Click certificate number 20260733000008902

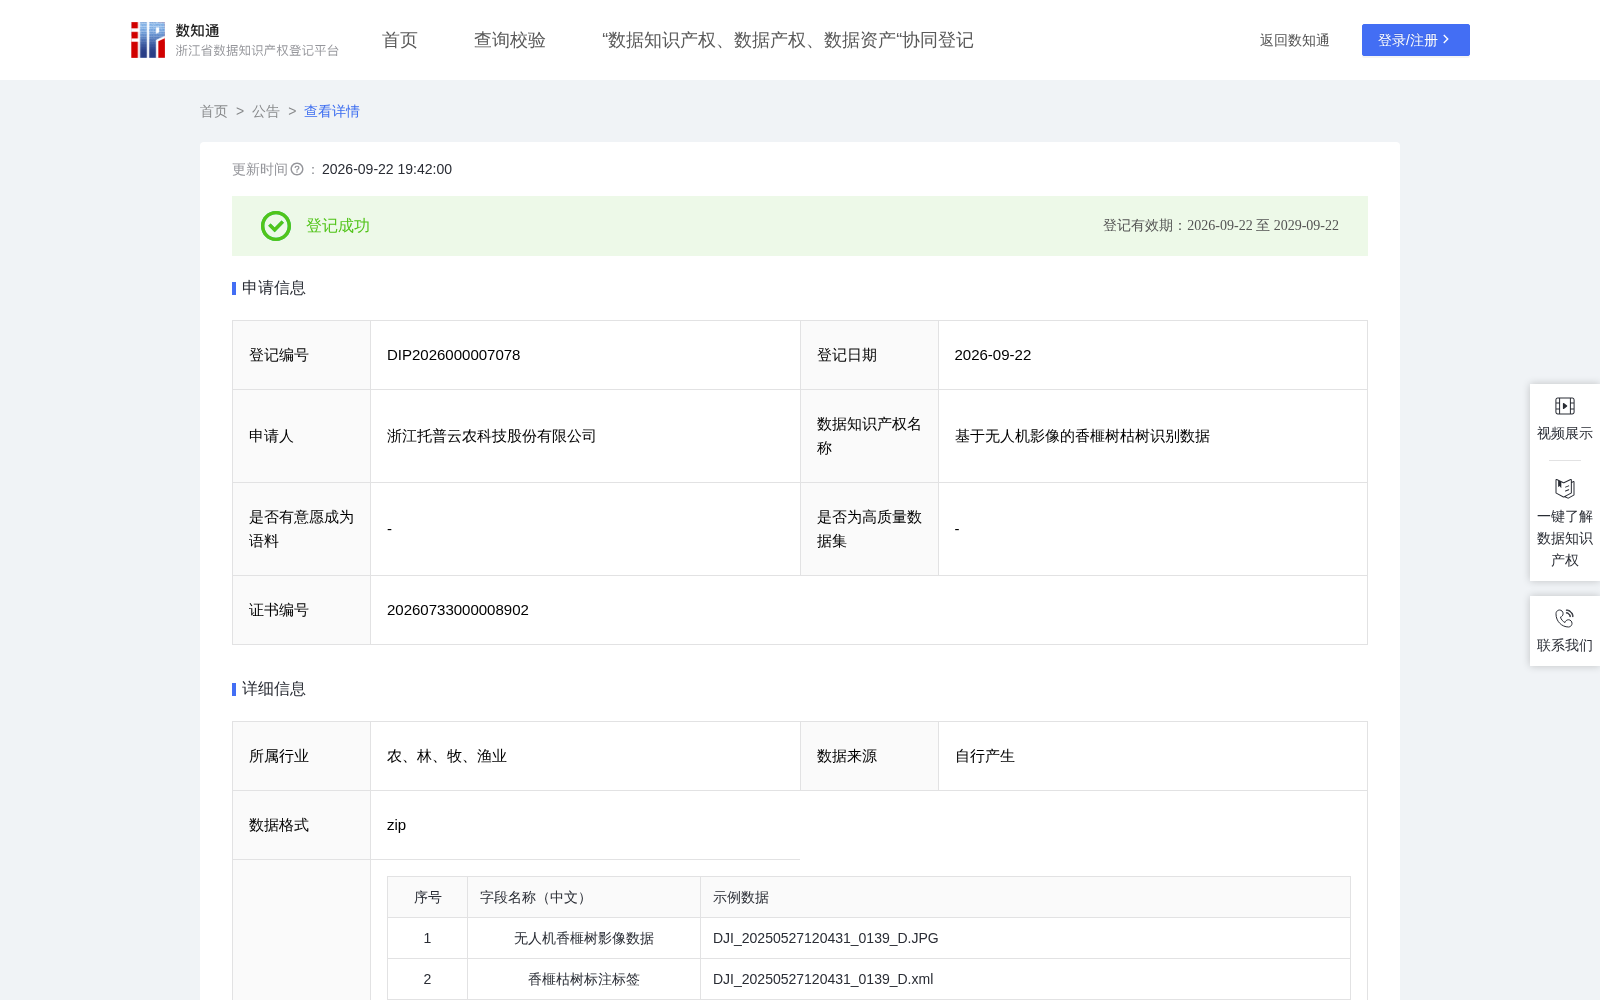pyautogui.click(x=458, y=610)
